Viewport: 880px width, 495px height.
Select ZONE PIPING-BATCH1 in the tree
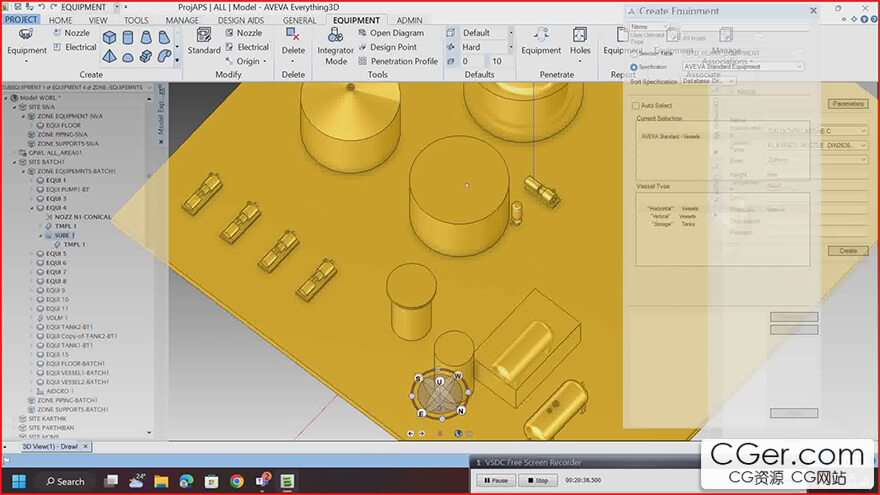67,401
